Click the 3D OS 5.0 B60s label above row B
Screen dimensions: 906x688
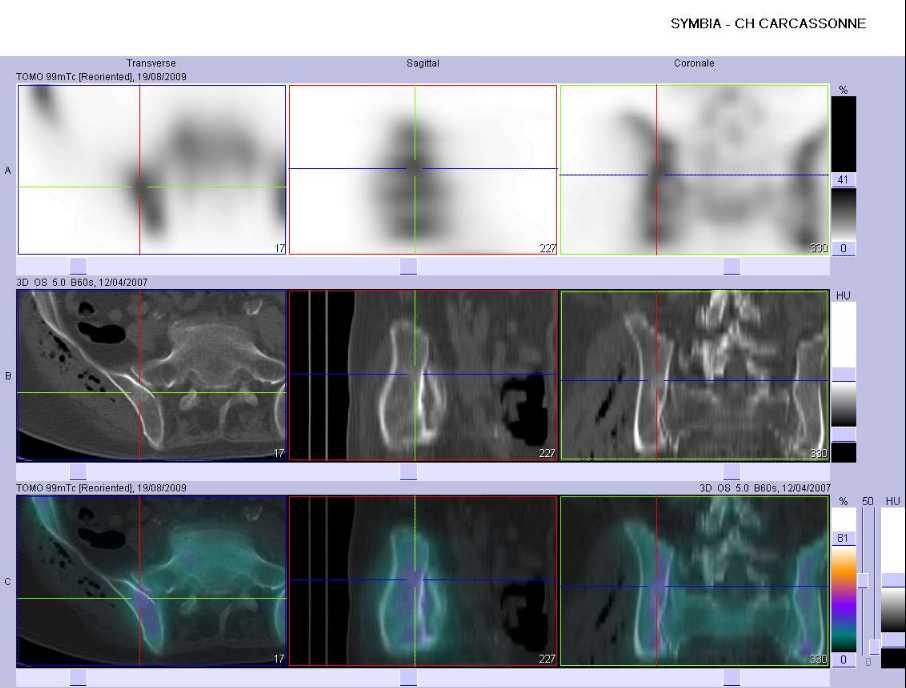[81, 282]
